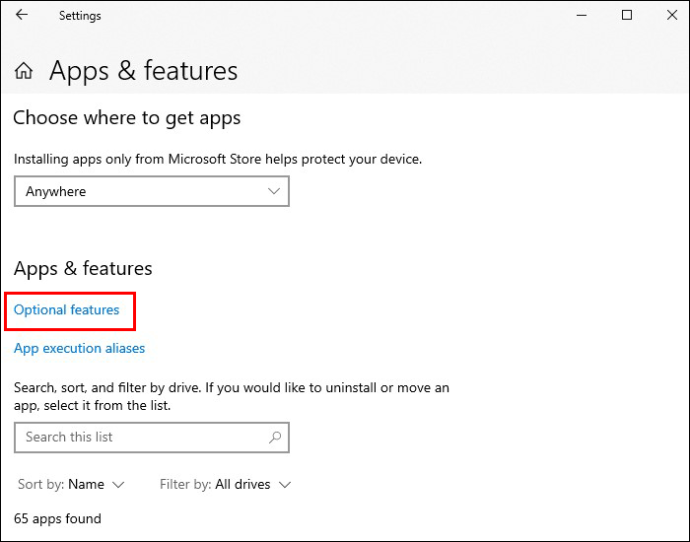690x542 pixels.
Task: Focus the 'Search this list' input field
Action: click(x=140, y=437)
